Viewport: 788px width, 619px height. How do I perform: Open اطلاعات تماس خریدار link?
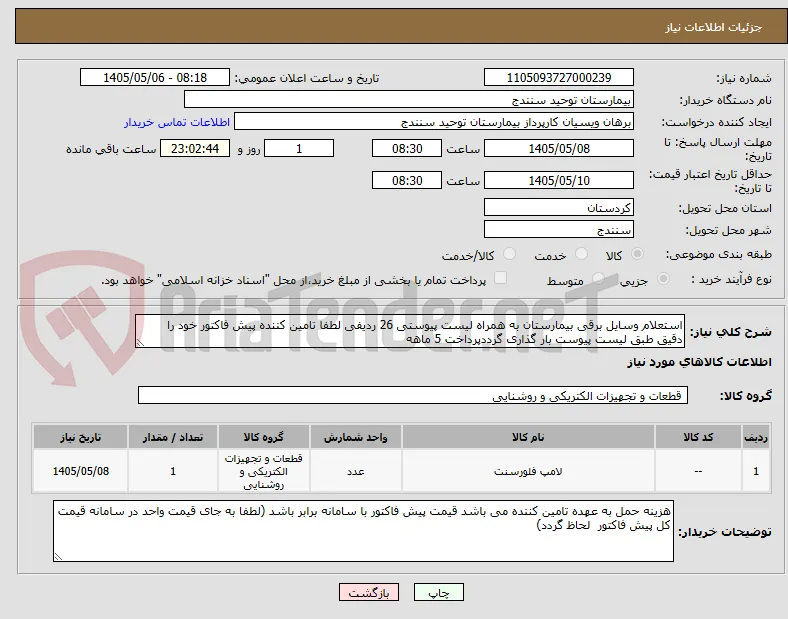(177, 122)
